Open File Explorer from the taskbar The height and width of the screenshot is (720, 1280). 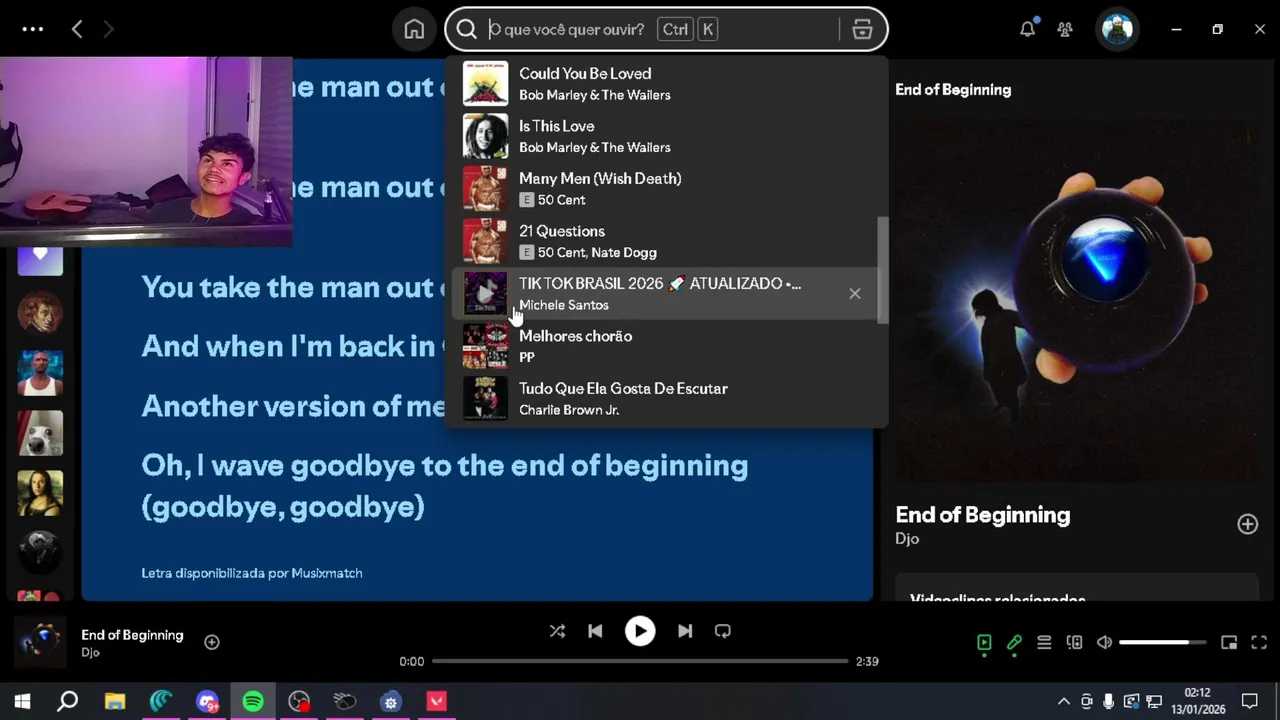(115, 701)
